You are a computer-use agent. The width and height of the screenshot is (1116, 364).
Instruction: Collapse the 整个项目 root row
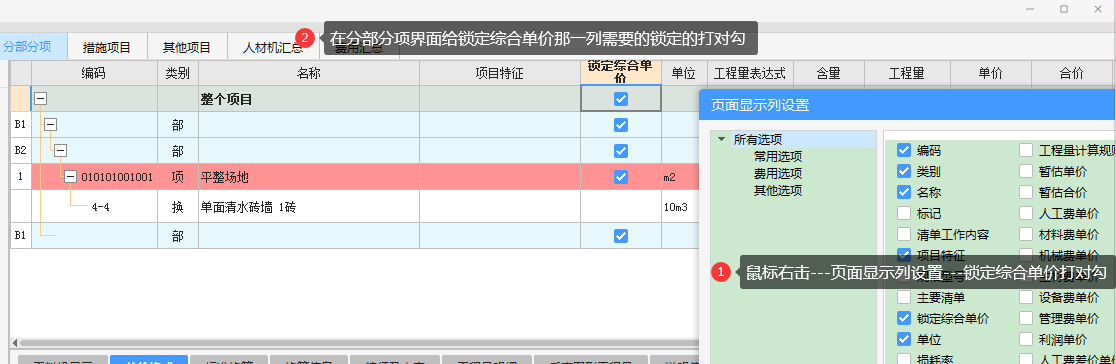click(40, 99)
